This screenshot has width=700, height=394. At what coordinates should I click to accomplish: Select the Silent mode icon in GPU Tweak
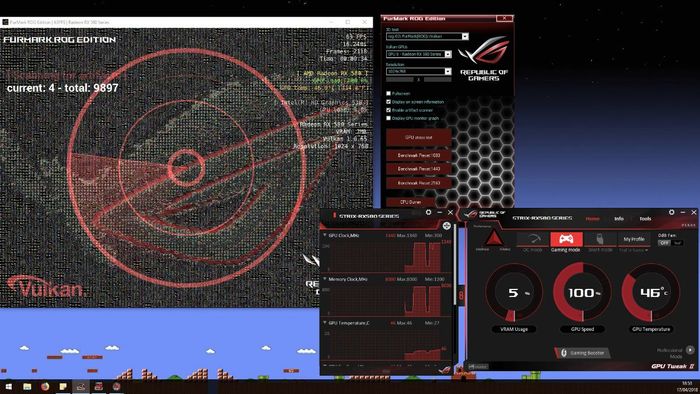point(600,239)
